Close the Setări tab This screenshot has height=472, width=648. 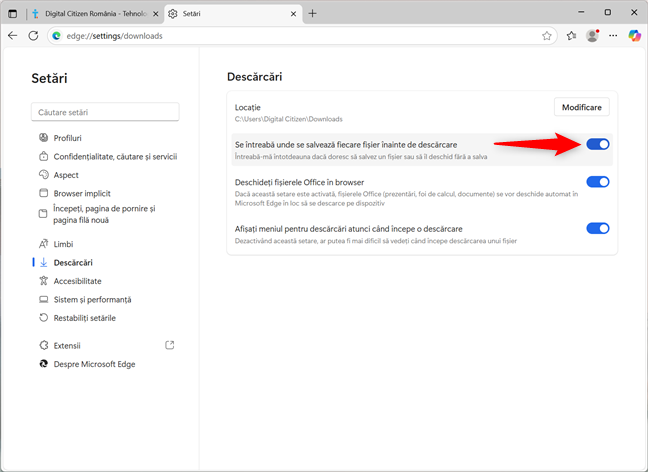(293, 14)
